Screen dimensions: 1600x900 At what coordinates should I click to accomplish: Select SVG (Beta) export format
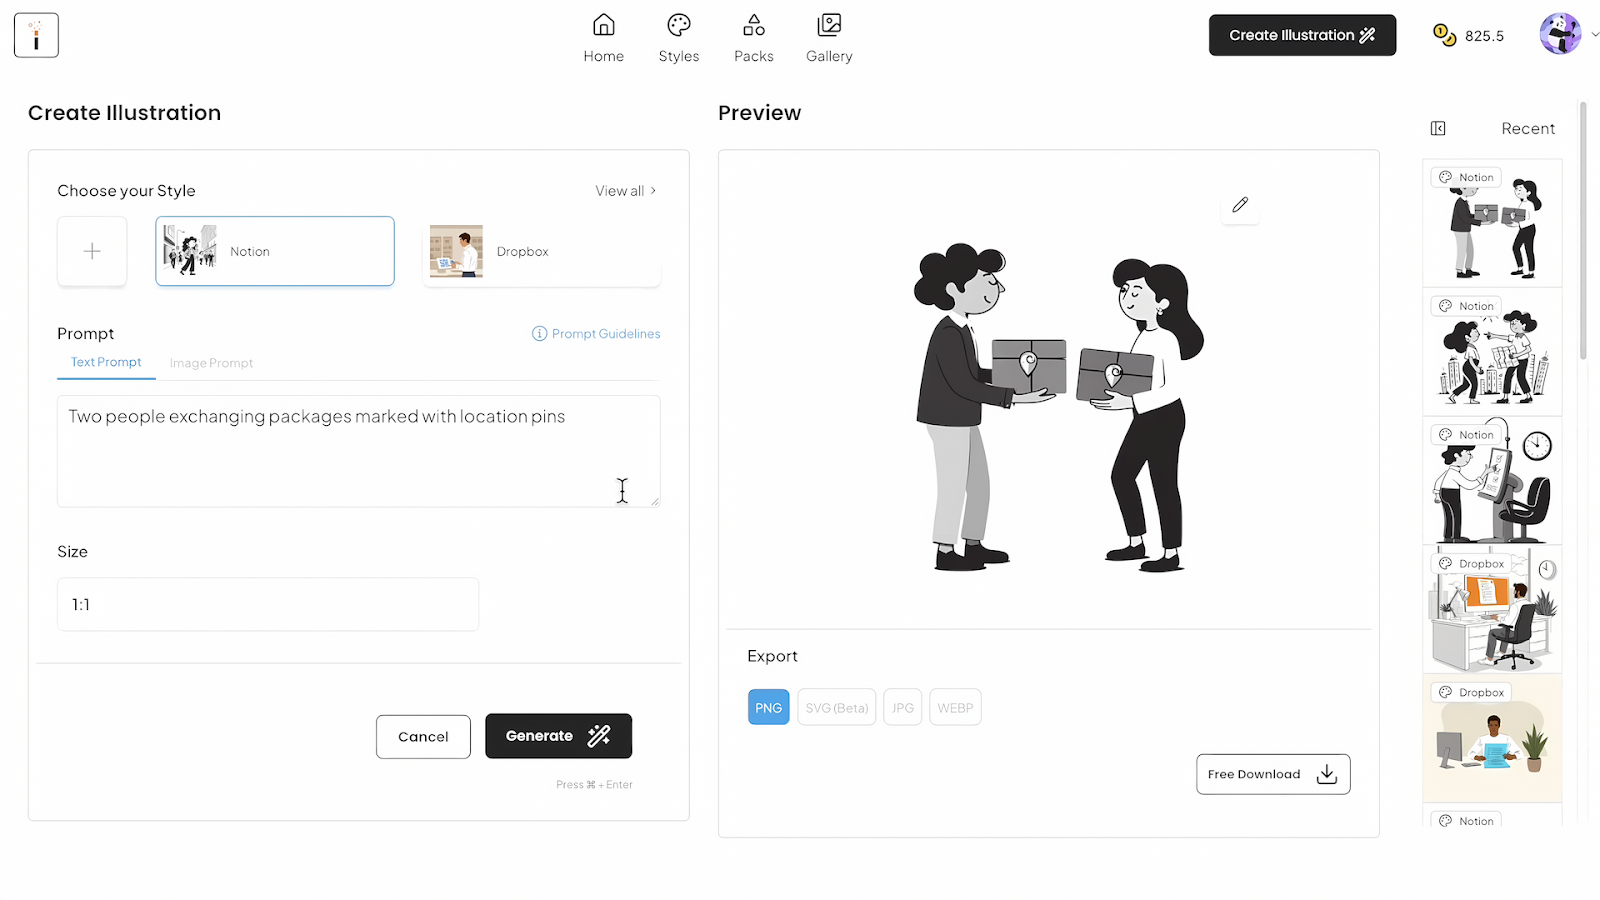(836, 707)
